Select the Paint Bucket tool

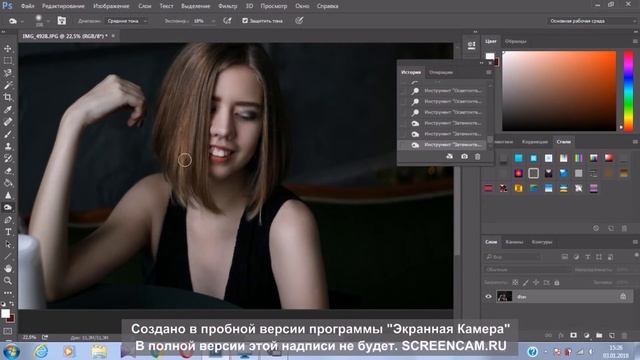(8, 183)
